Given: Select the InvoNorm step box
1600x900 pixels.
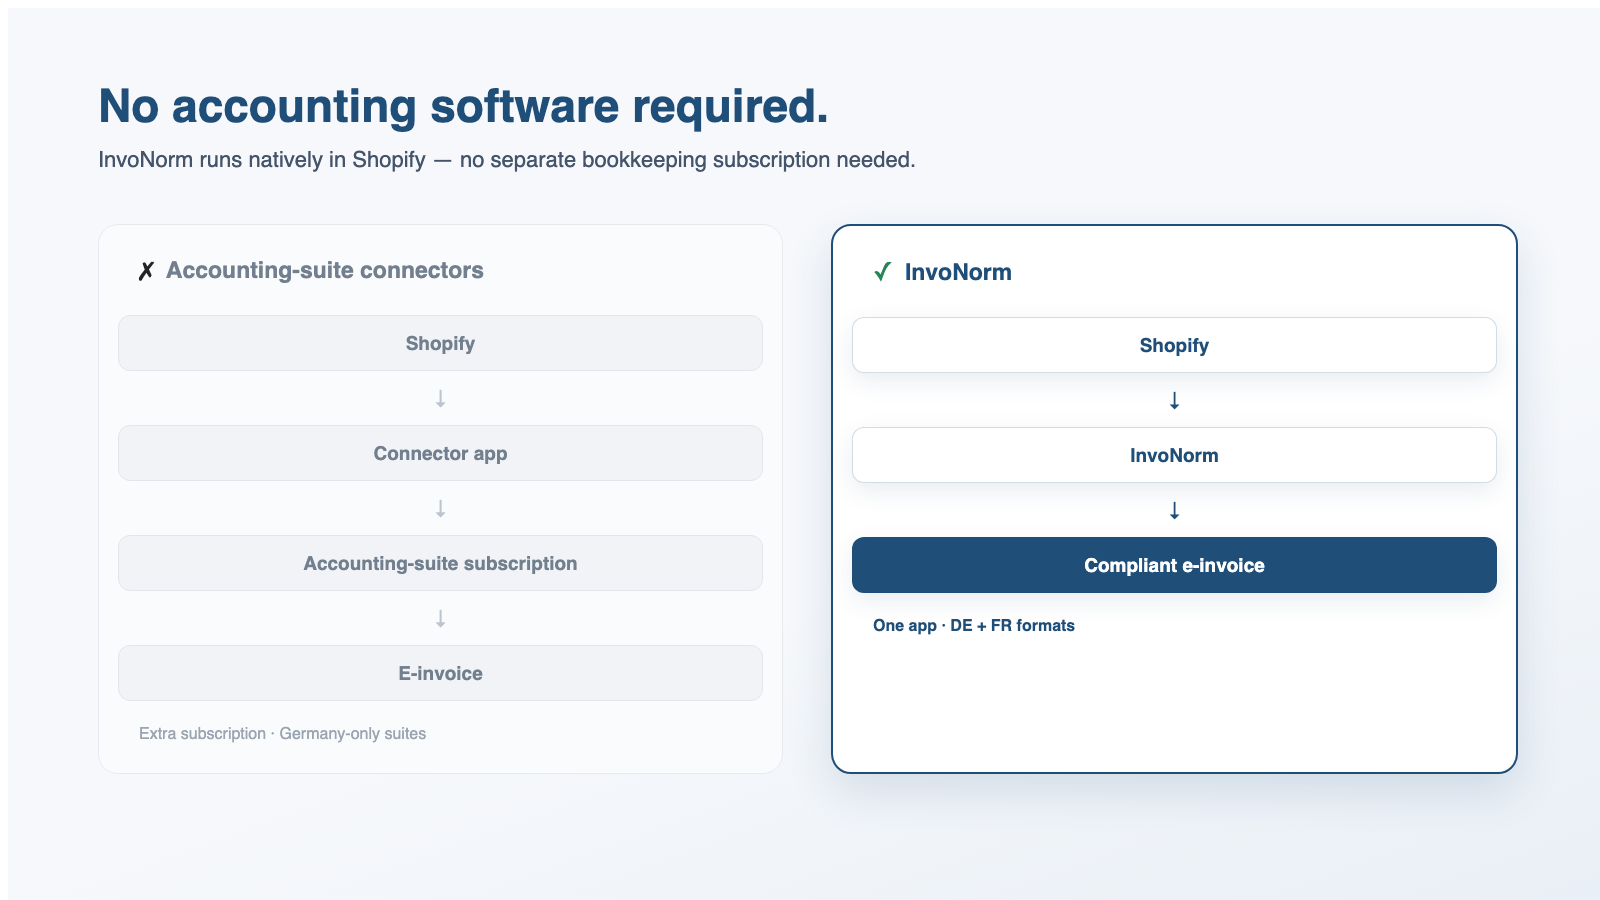Looking at the screenshot, I should (x=1174, y=455).
